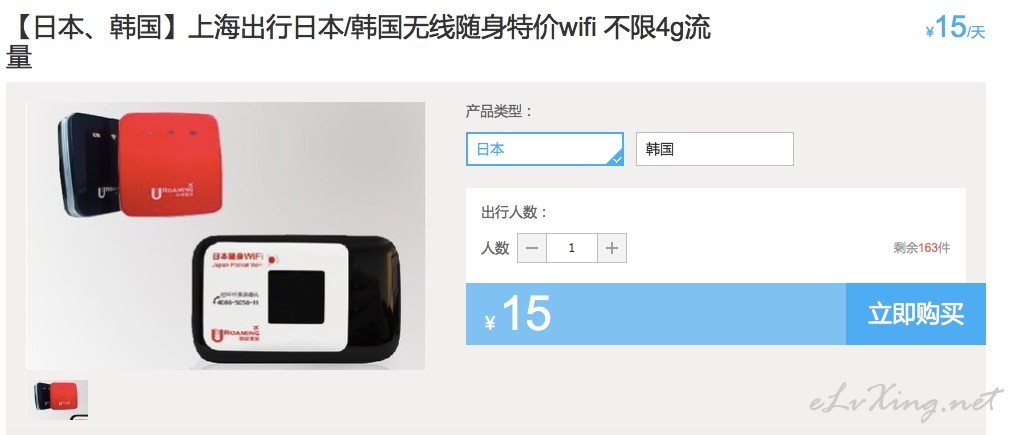Click the product title text
The width and height of the screenshot is (1014, 435).
[x=358, y=43]
